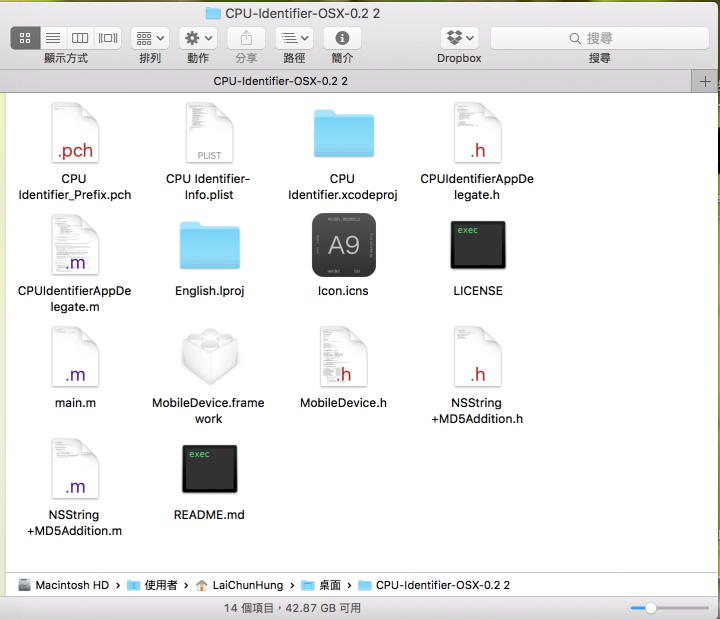This screenshot has width=720, height=619.
Task: Switch to cover flow view mode
Action: pyautogui.click(x=108, y=38)
